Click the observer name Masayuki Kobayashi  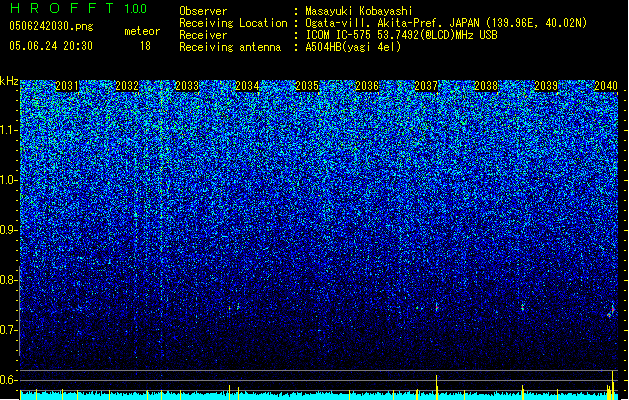coord(359,11)
